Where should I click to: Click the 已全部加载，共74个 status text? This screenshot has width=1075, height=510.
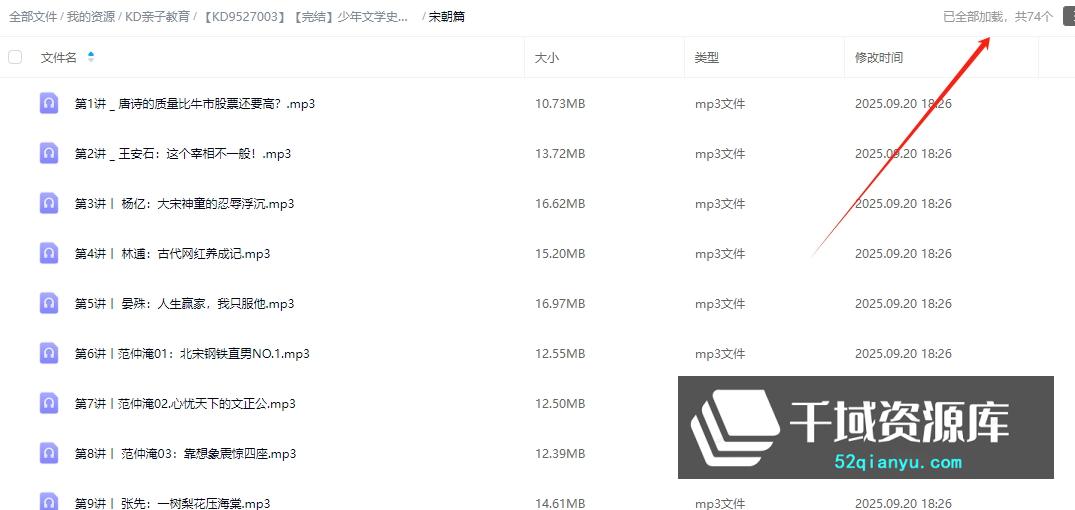(x=998, y=16)
